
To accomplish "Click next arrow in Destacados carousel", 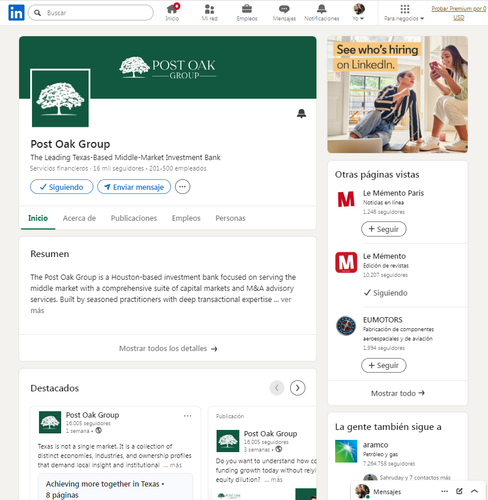I will [297, 388].
